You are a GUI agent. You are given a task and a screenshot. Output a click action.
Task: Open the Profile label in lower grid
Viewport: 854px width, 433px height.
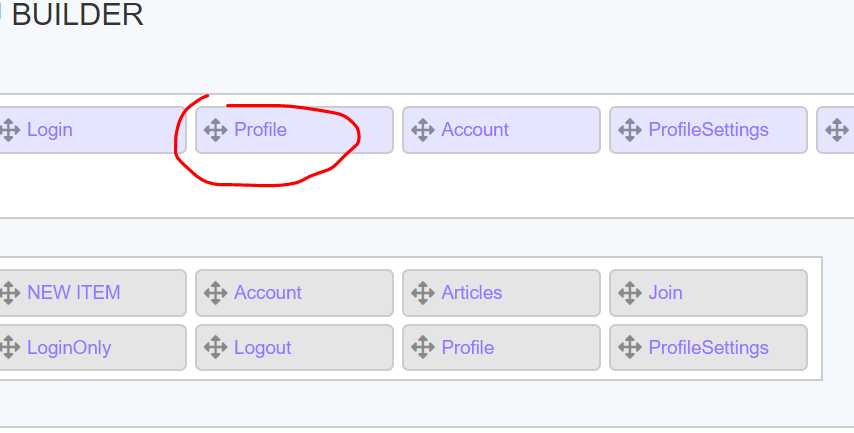467,348
